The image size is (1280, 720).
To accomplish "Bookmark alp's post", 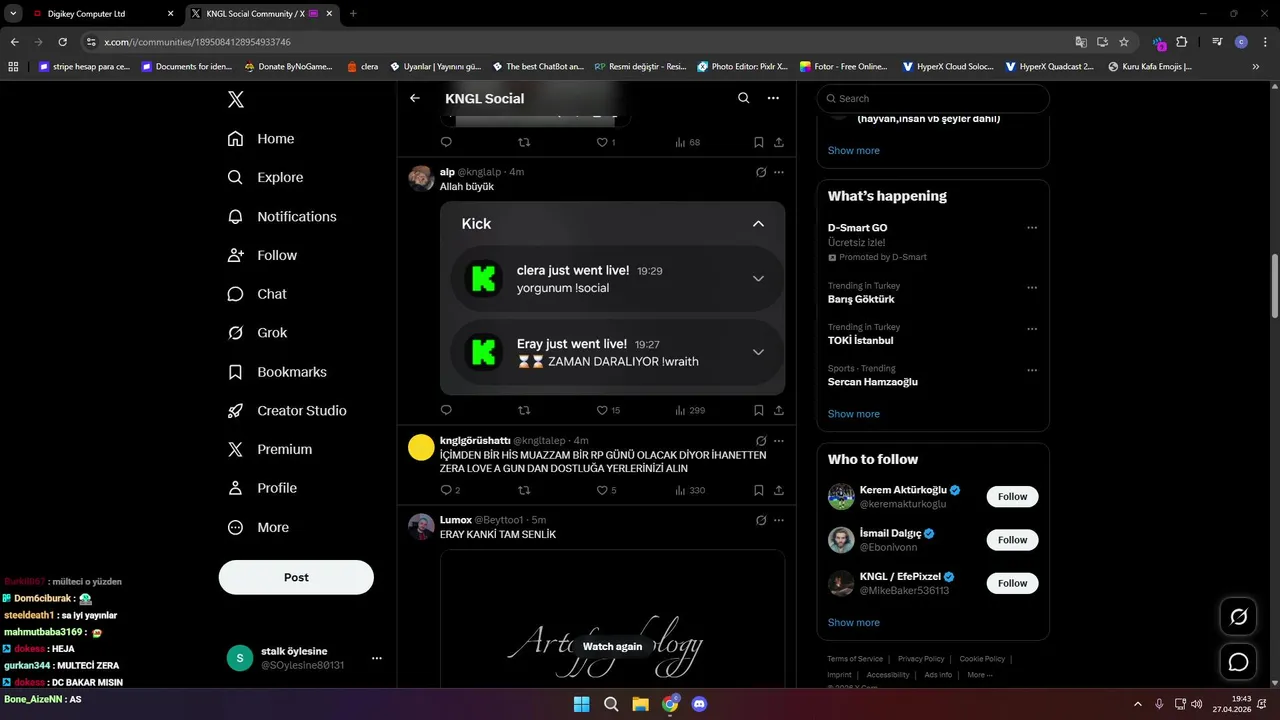I will pos(759,410).
